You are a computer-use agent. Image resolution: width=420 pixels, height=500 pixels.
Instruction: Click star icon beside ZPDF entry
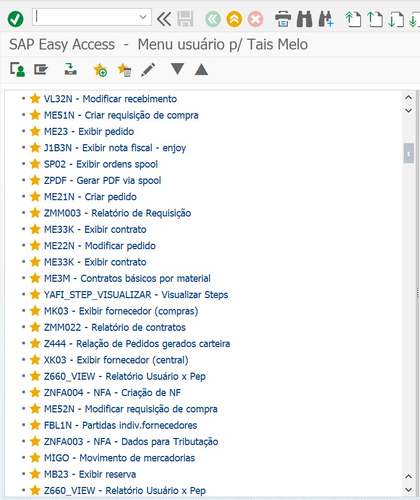[35, 180]
